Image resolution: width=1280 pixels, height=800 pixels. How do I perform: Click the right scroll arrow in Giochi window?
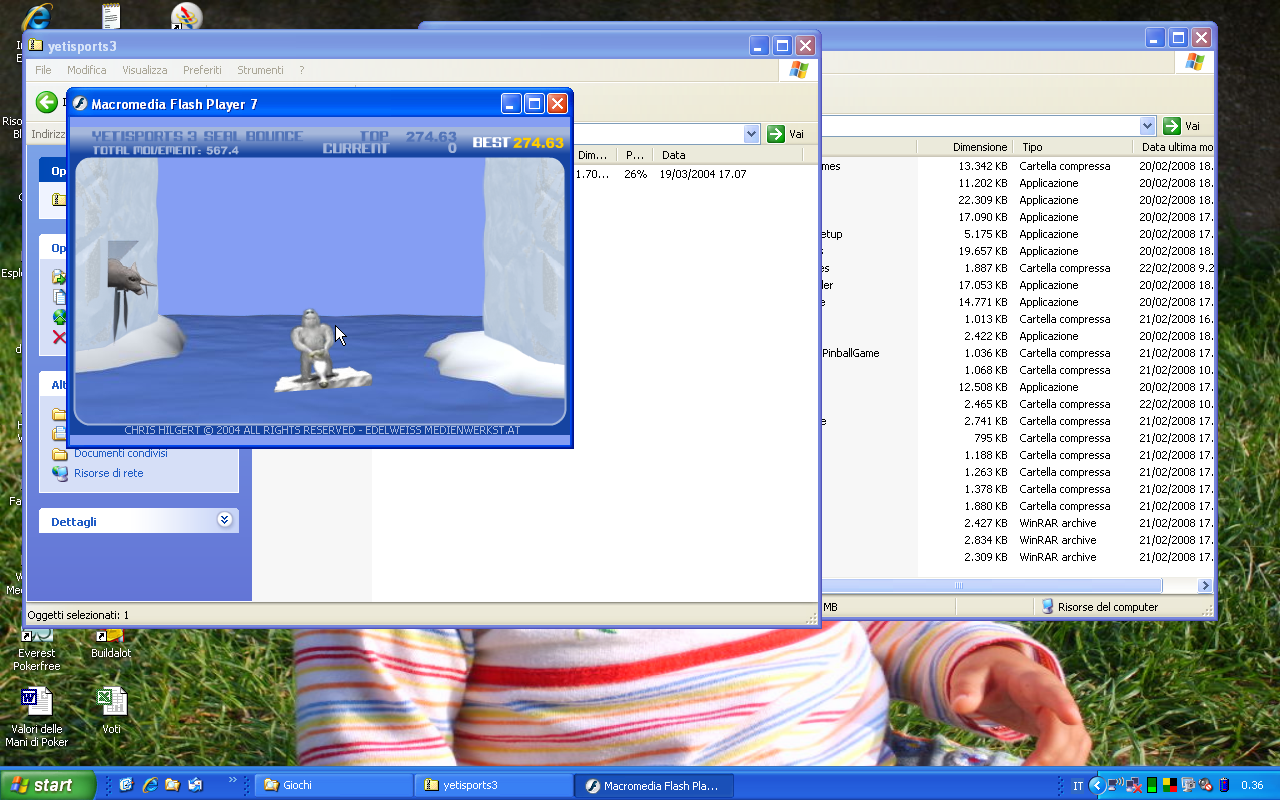click(x=1205, y=585)
